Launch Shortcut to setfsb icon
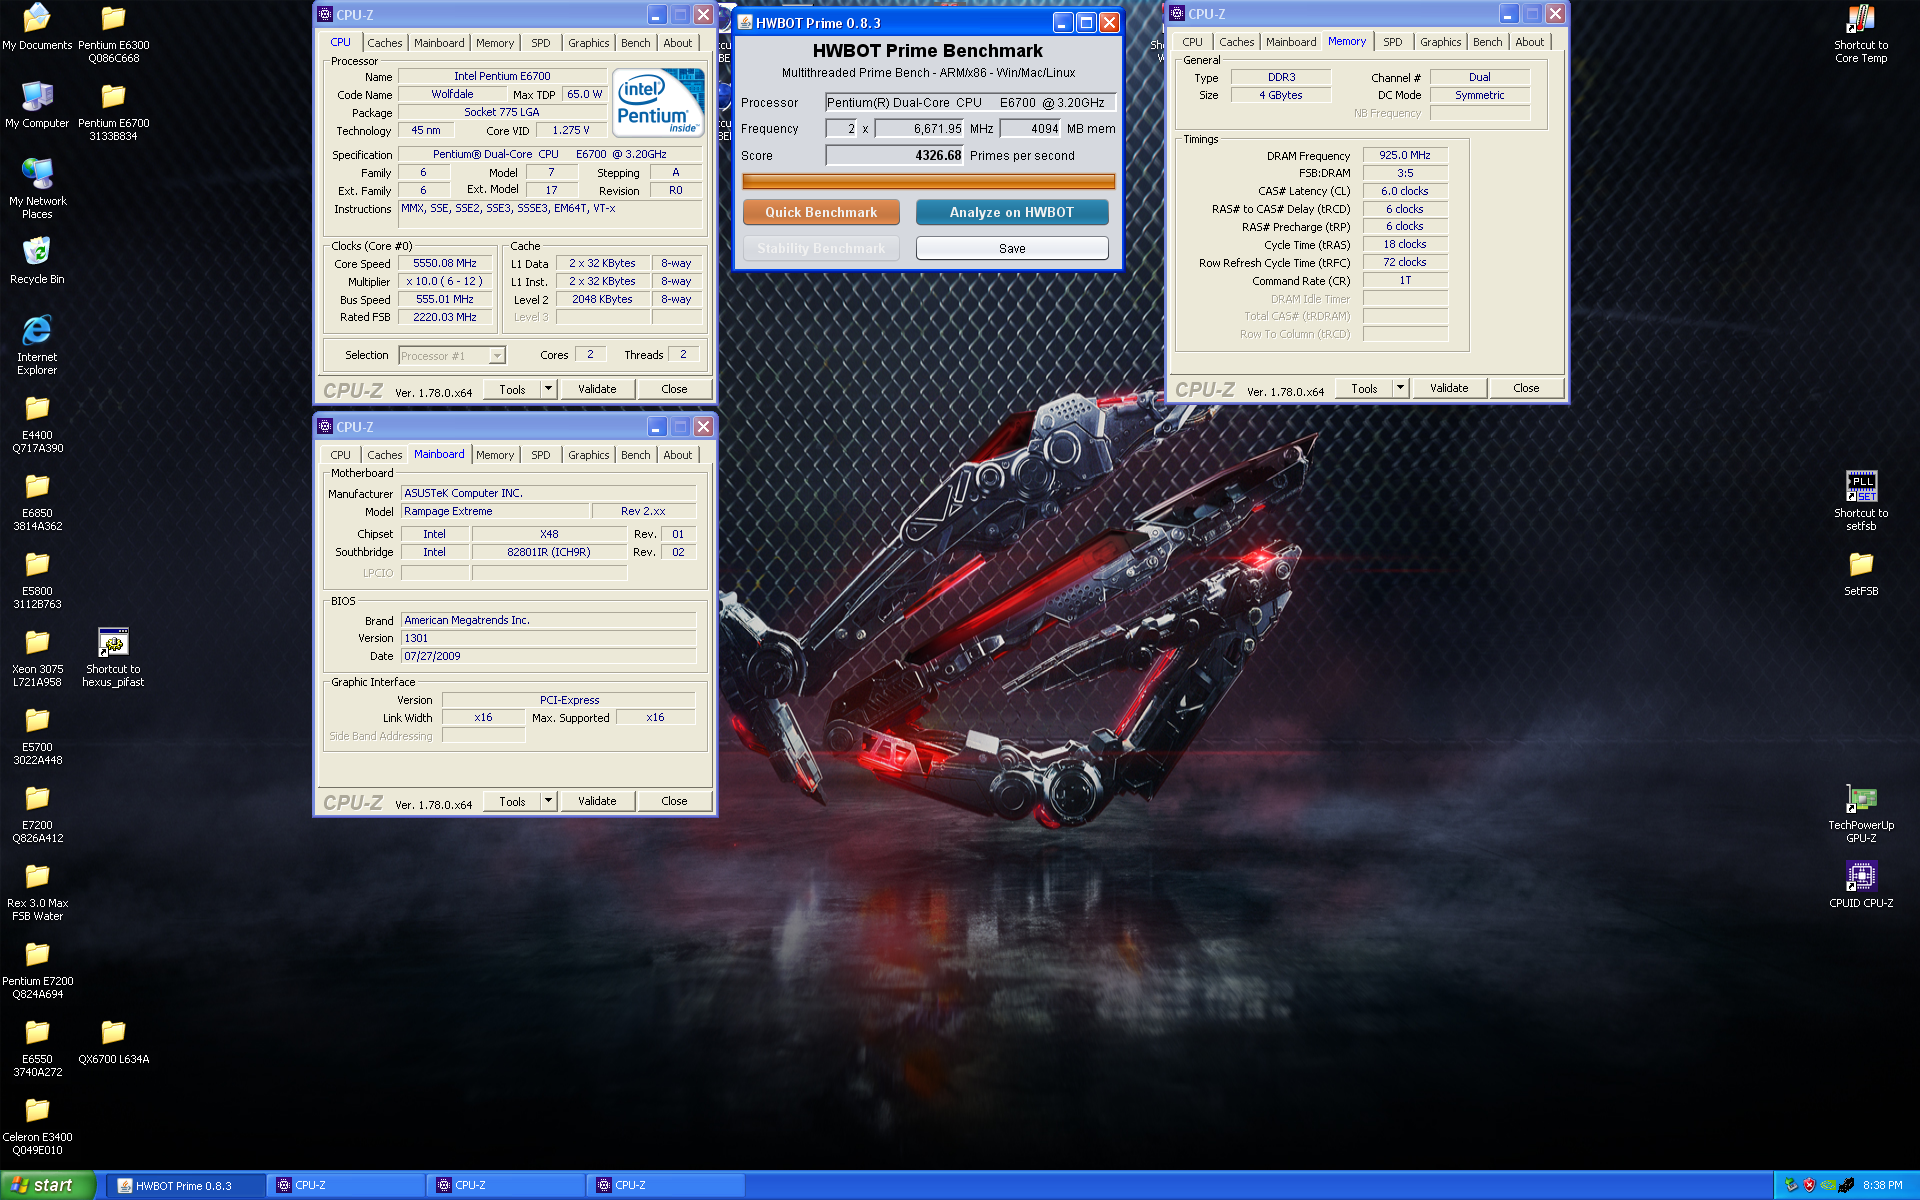This screenshot has height=1200, width=1920. (x=1861, y=501)
